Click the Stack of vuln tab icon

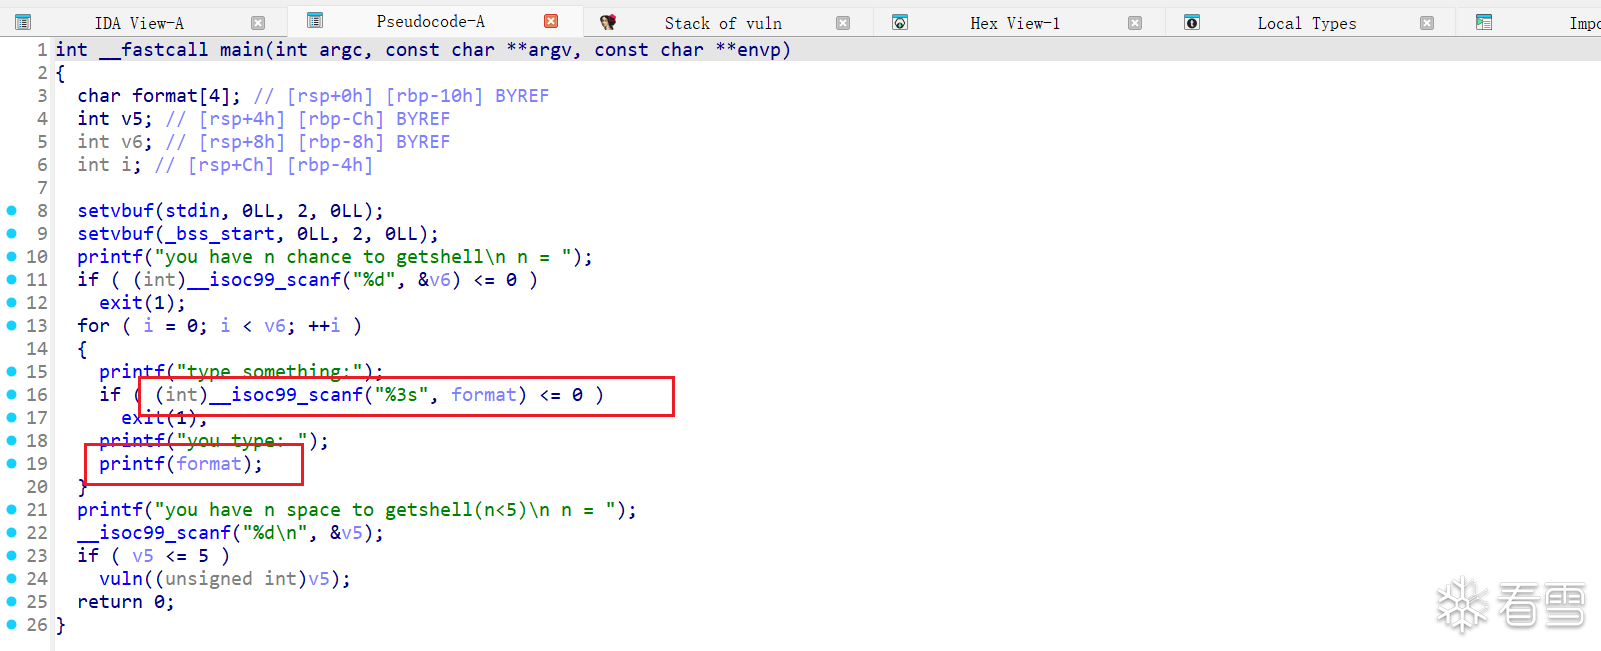coord(607,22)
